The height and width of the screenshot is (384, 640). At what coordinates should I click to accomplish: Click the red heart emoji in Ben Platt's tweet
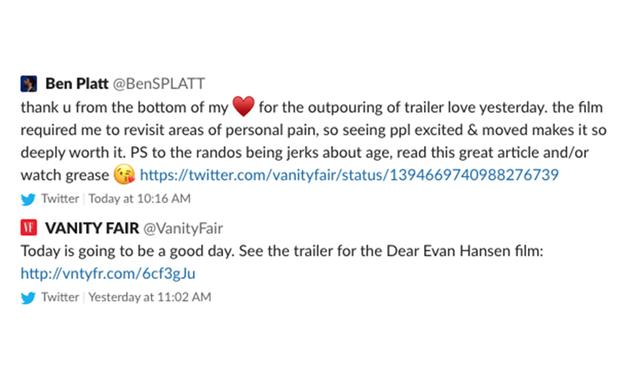coord(244,107)
